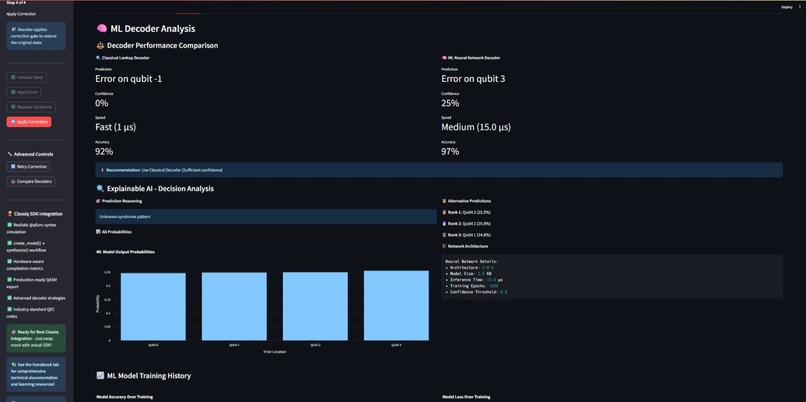Click the icon beside Network Architecture
The height and width of the screenshot is (402, 806).
point(444,246)
